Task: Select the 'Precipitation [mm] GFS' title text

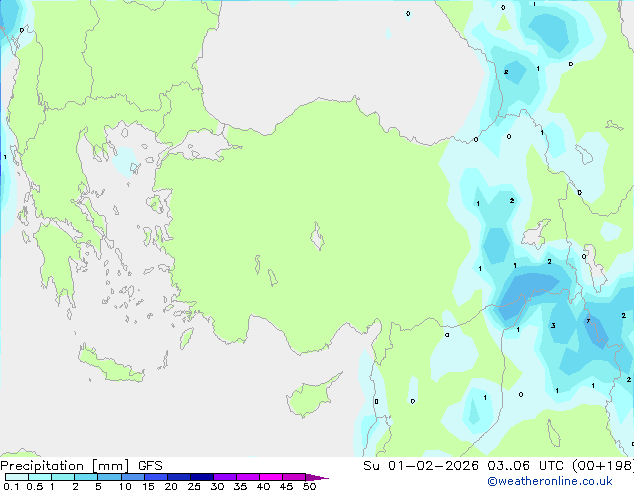Action: pyautogui.click(x=81, y=466)
